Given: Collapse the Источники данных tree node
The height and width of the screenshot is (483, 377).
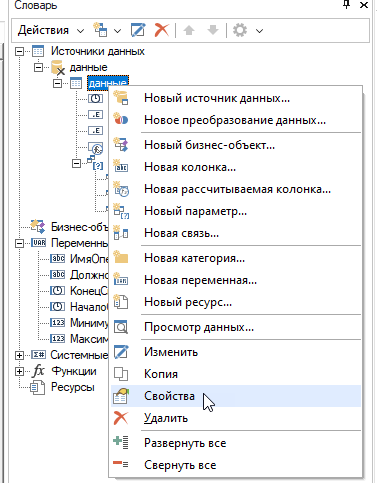Looking at the screenshot, I should 20,51.
